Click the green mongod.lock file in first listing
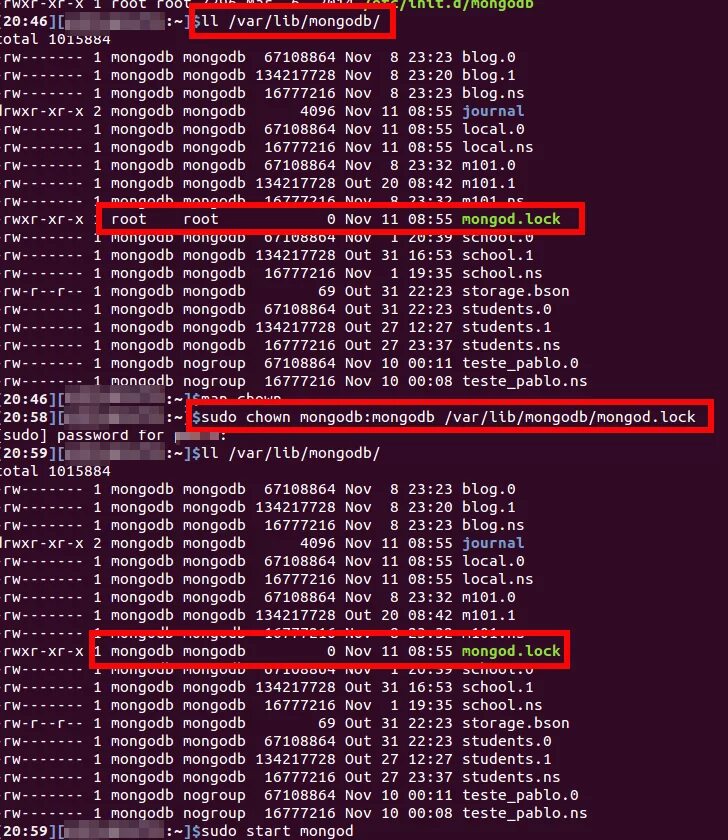The width and height of the screenshot is (728, 840). click(x=511, y=219)
